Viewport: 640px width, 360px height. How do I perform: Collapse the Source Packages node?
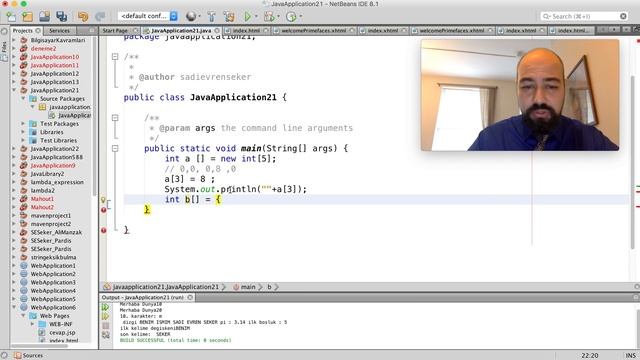point(23,98)
